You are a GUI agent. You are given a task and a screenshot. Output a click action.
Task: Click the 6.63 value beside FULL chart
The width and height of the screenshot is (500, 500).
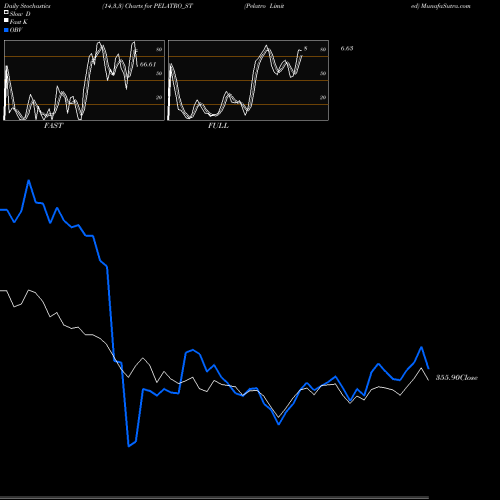click(347, 48)
